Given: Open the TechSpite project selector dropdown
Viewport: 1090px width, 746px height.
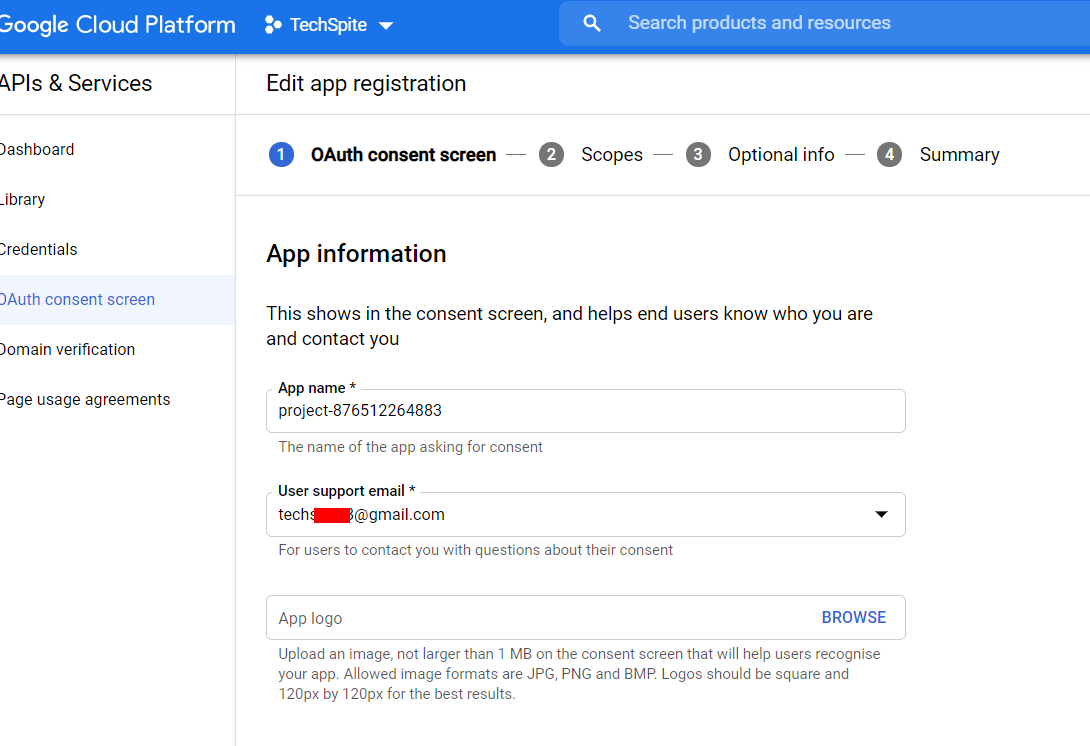Looking at the screenshot, I should pyautogui.click(x=328, y=25).
